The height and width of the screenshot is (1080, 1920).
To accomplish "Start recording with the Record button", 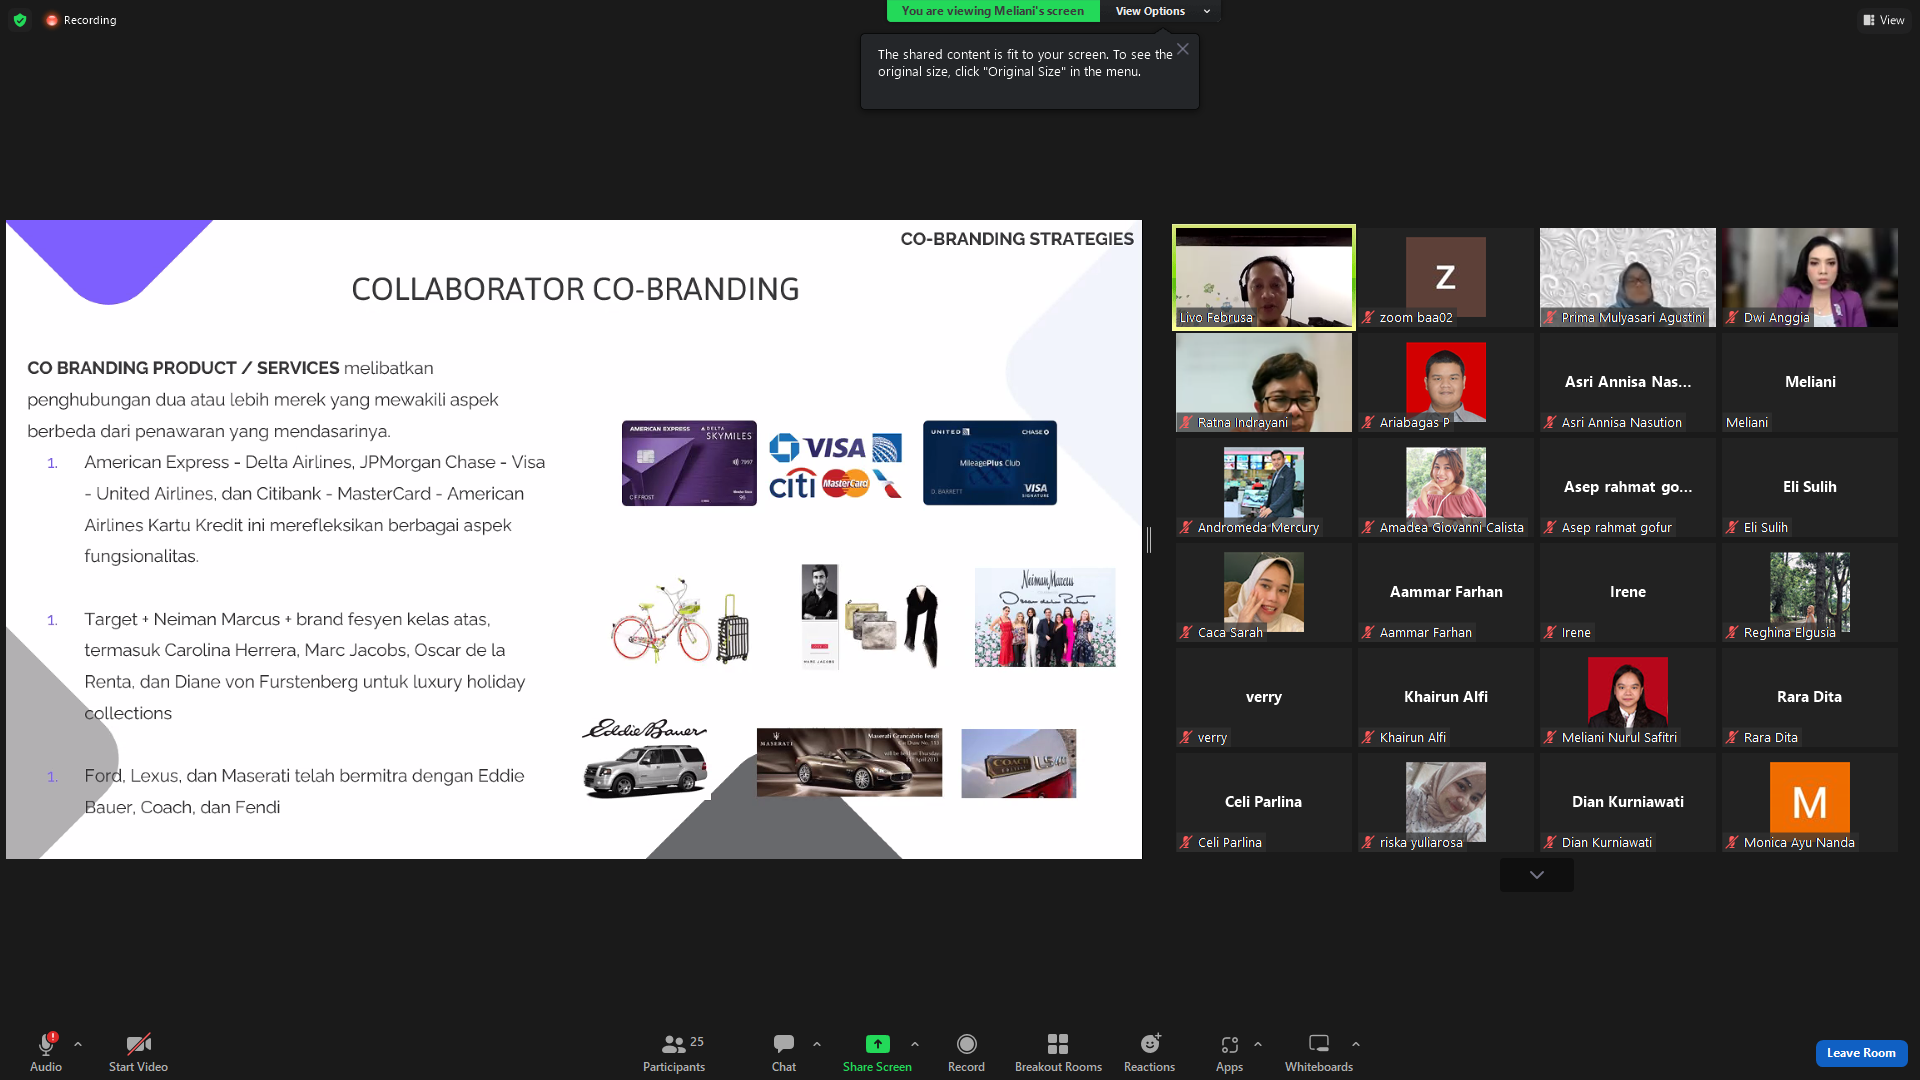I will (966, 1052).
